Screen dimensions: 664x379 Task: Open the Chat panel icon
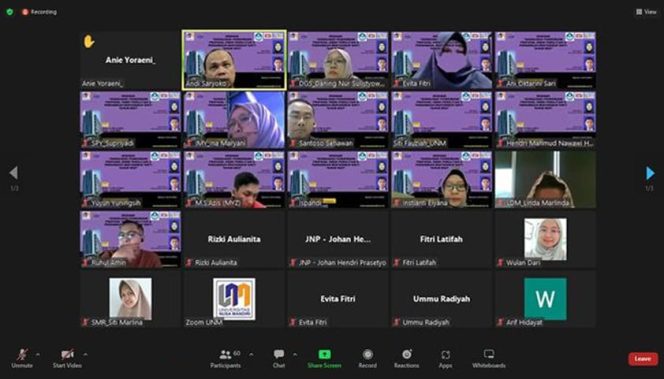coord(279,354)
